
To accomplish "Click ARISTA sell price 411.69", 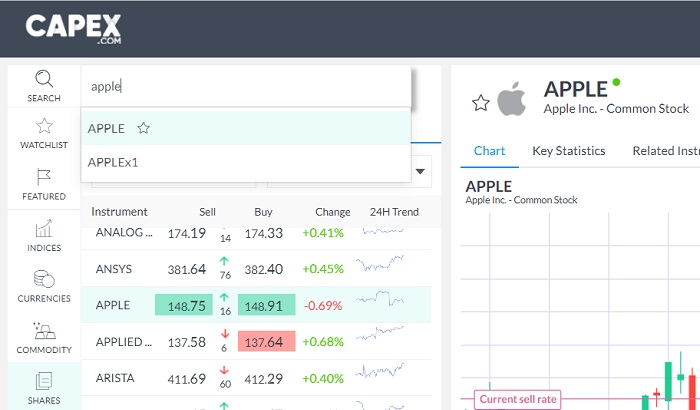I will pyautogui.click(x=187, y=379).
